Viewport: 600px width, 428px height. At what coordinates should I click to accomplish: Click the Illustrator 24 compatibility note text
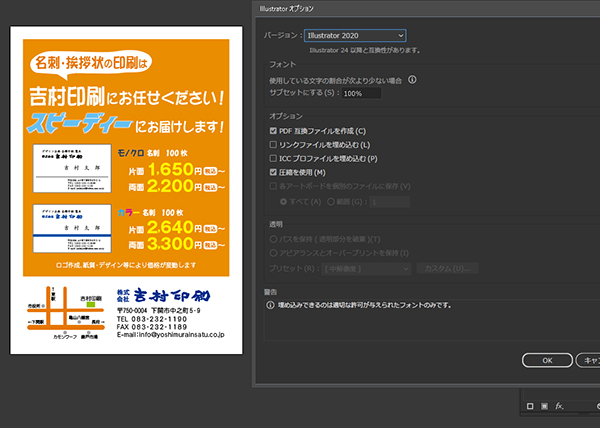[365, 50]
